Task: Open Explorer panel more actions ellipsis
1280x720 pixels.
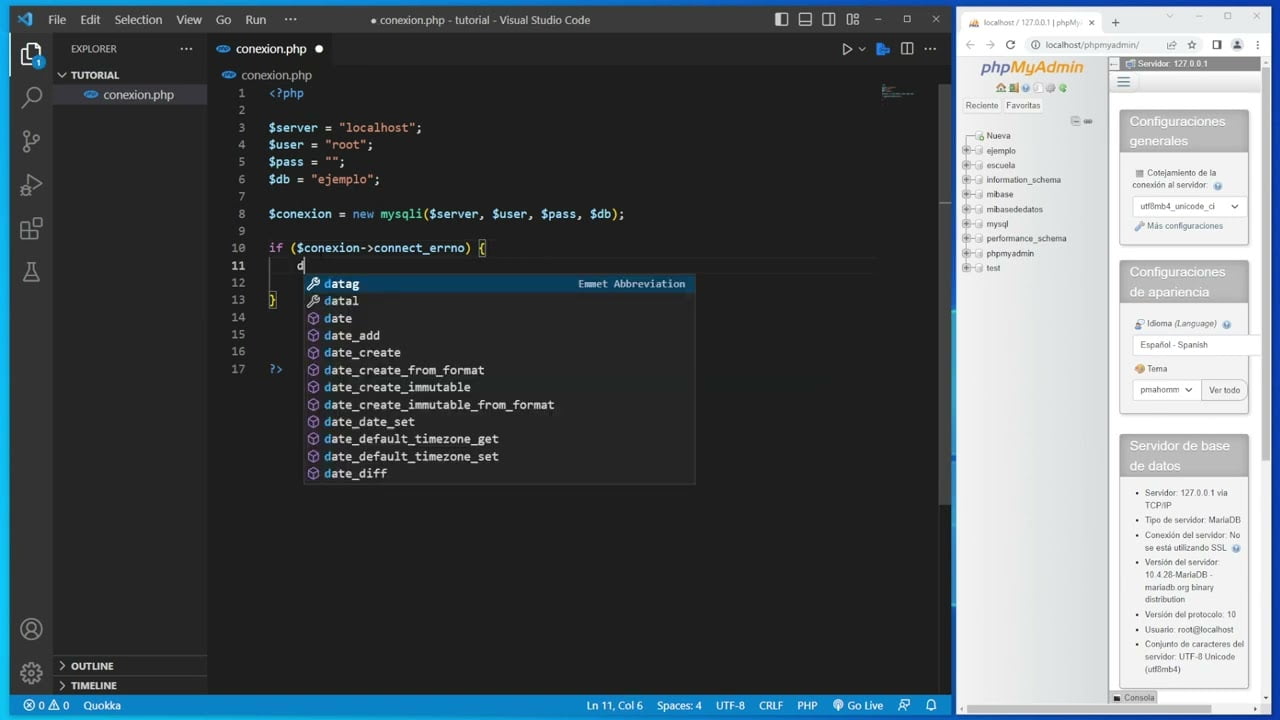Action: (186, 49)
